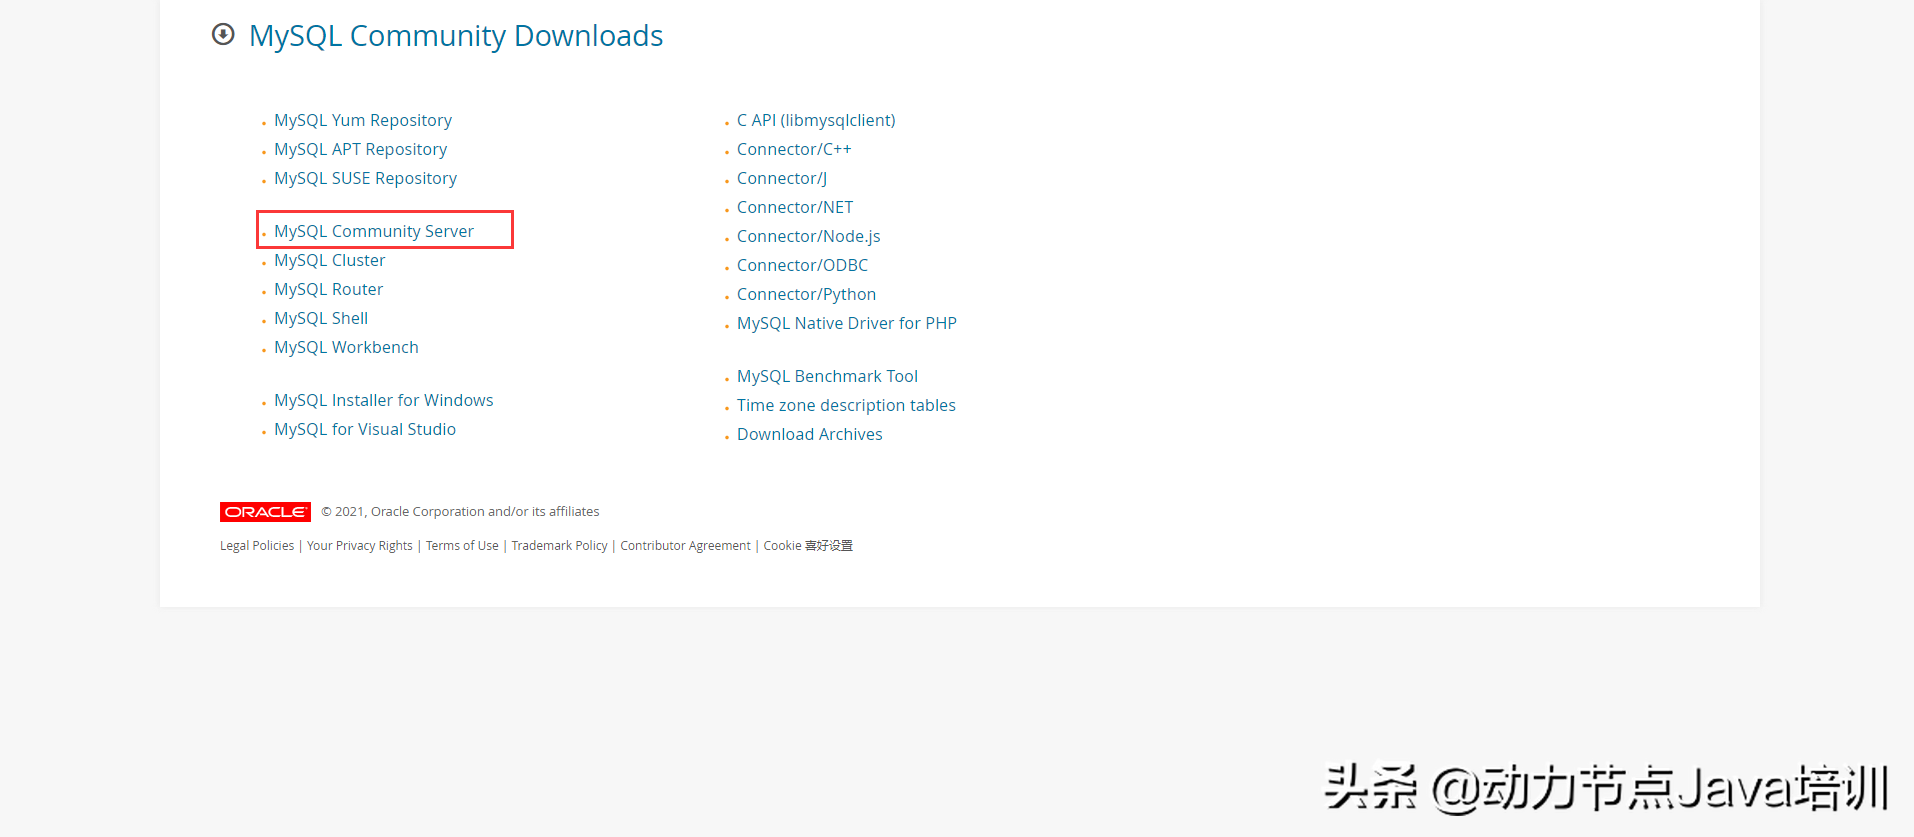
Task: Go to Connector/C++ downloads
Action: 794,149
